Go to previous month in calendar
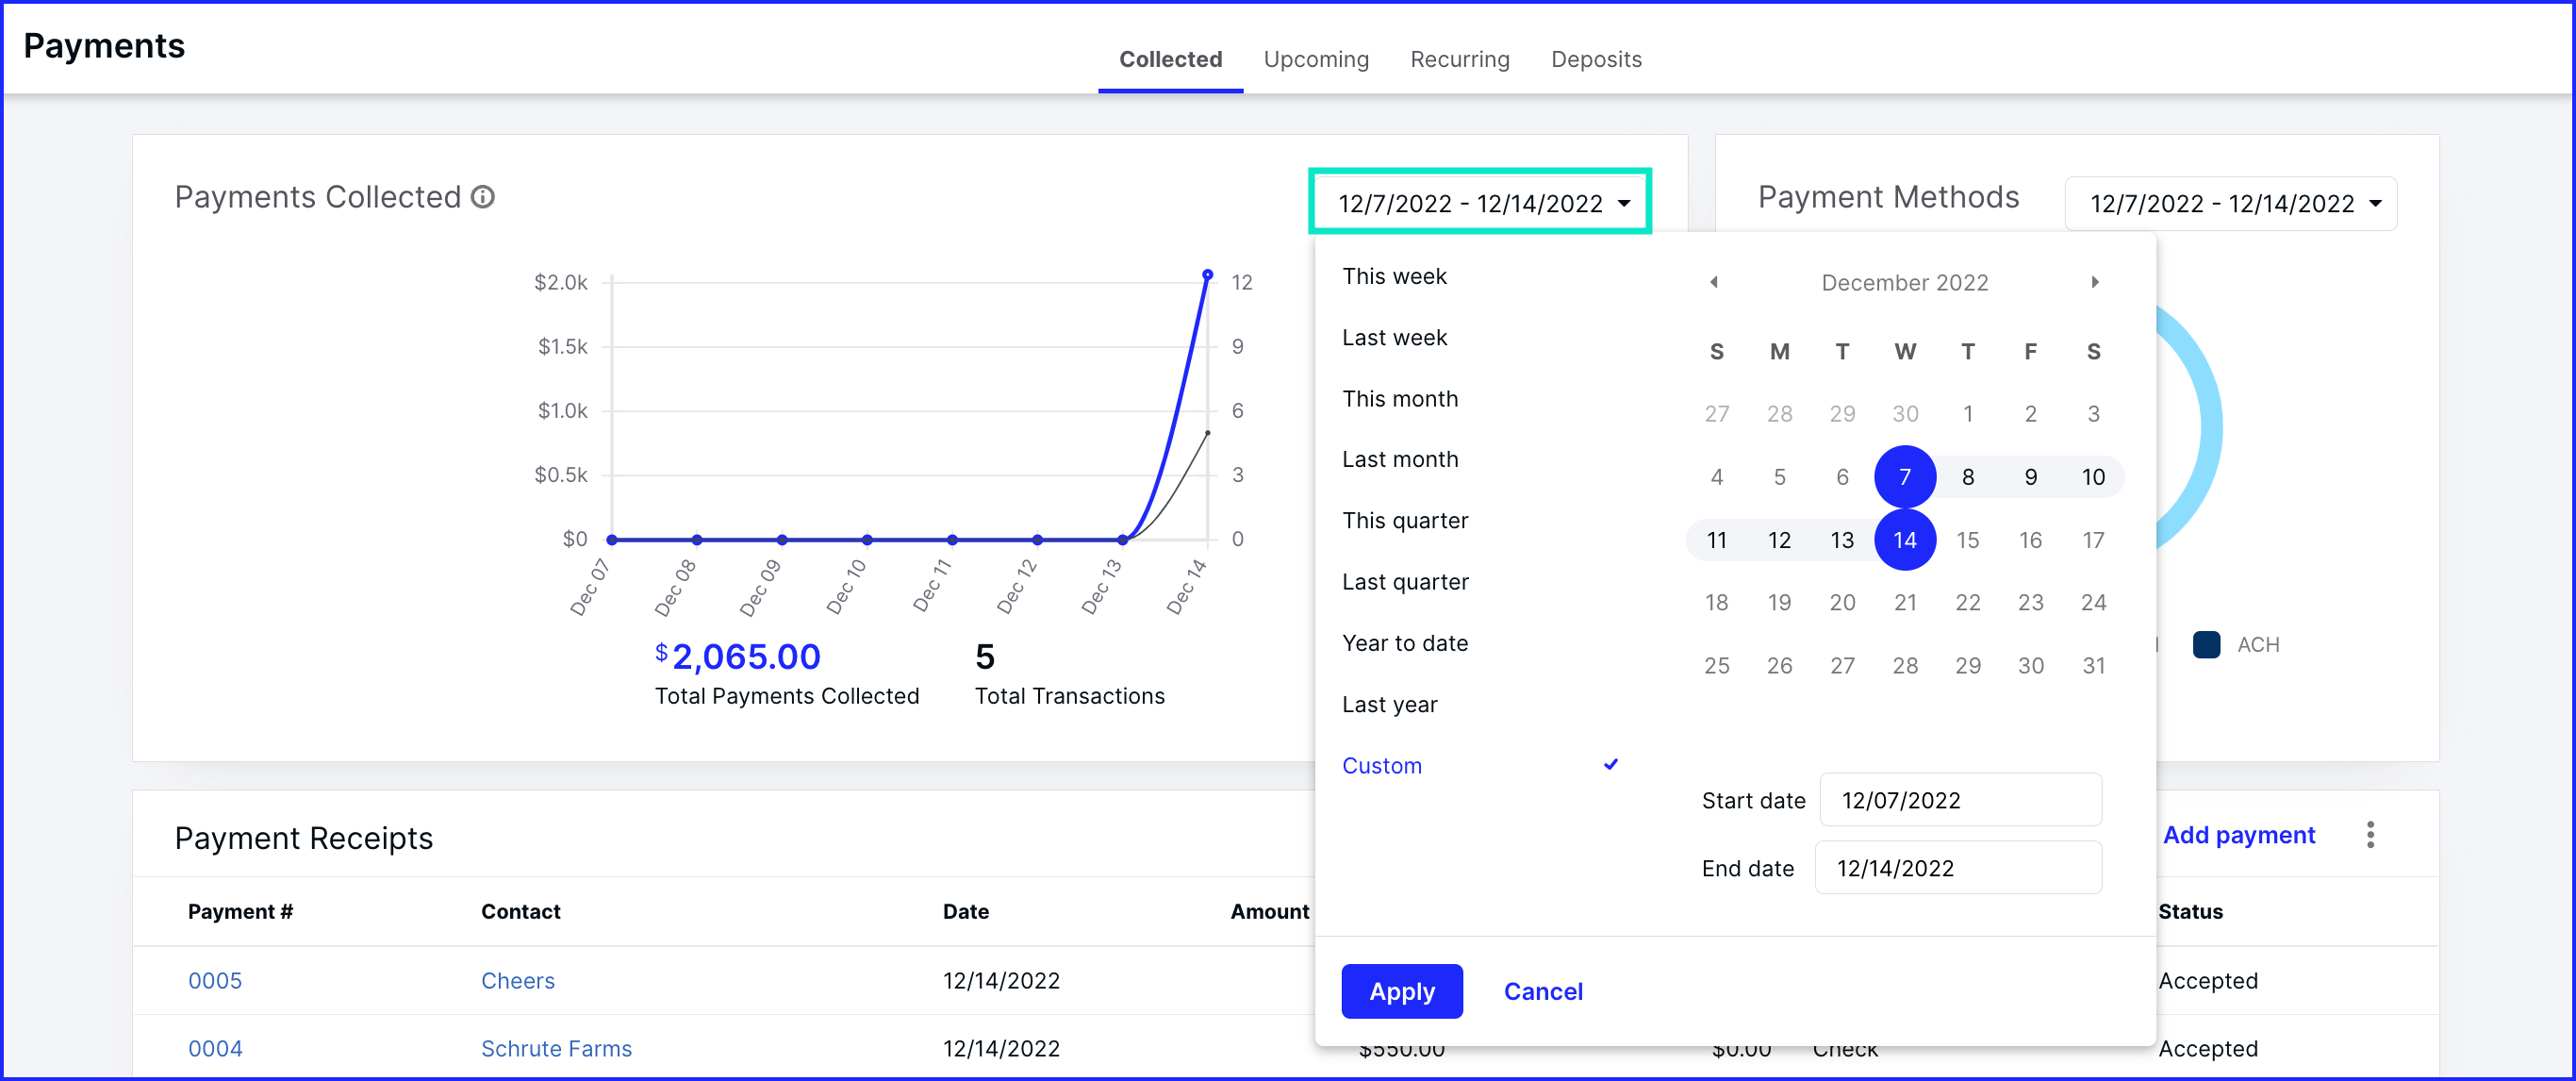The image size is (2576, 1081). tap(1714, 282)
